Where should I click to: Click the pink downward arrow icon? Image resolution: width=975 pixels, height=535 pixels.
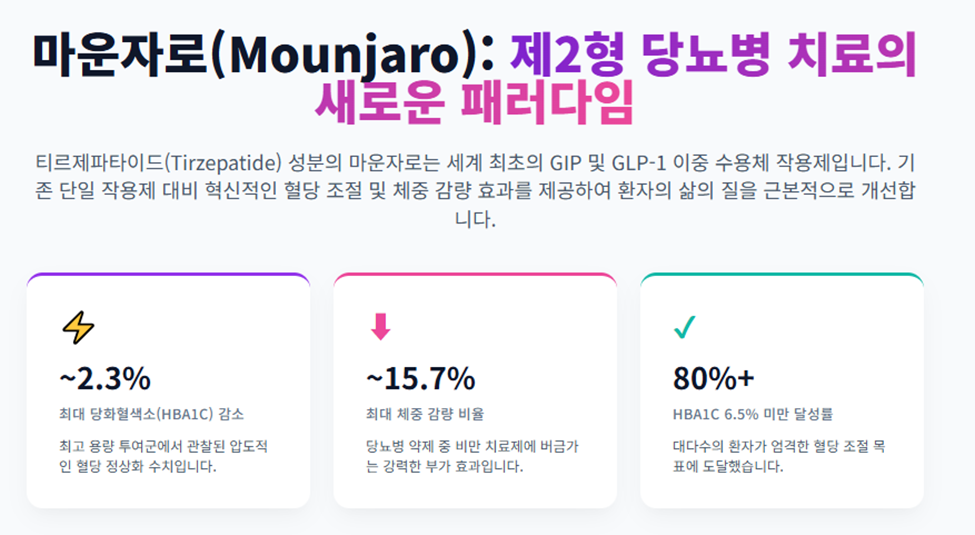point(381,327)
